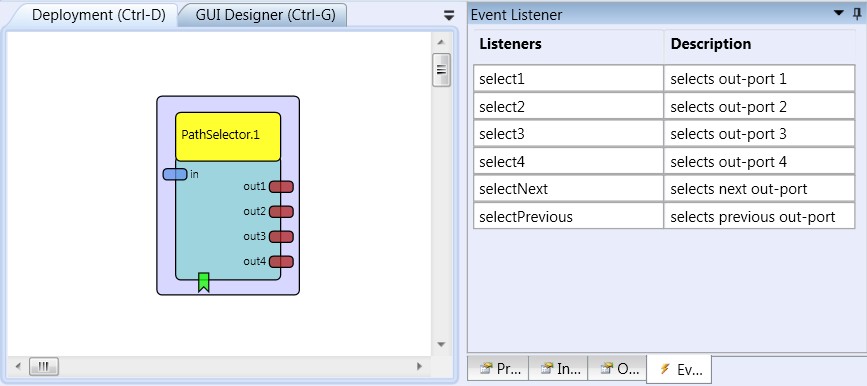Open the Event Listener panel options dropdown

pyautogui.click(x=839, y=13)
